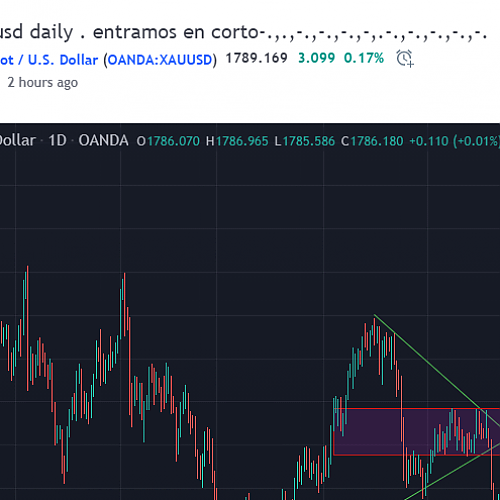Click the open value O1786.070
This screenshot has height=500, width=500.
(168, 141)
